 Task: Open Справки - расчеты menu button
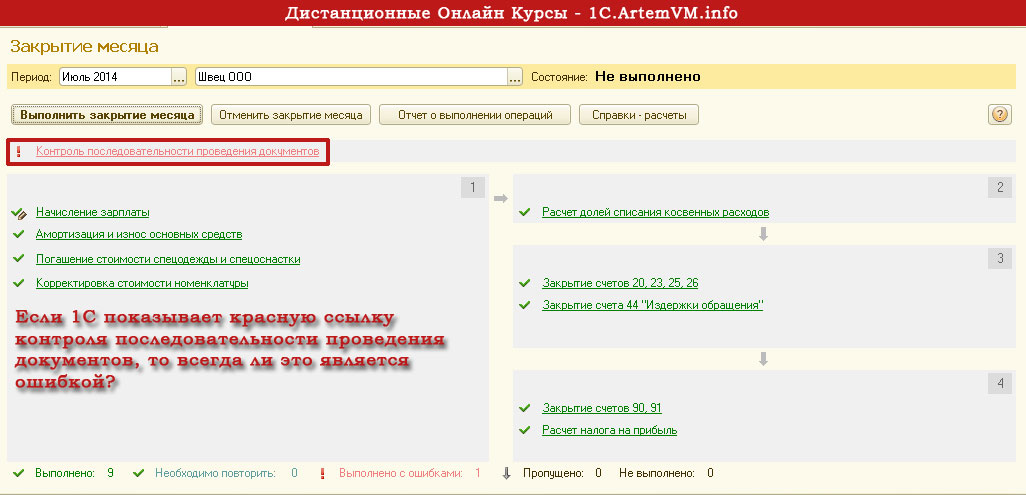click(x=639, y=115)
